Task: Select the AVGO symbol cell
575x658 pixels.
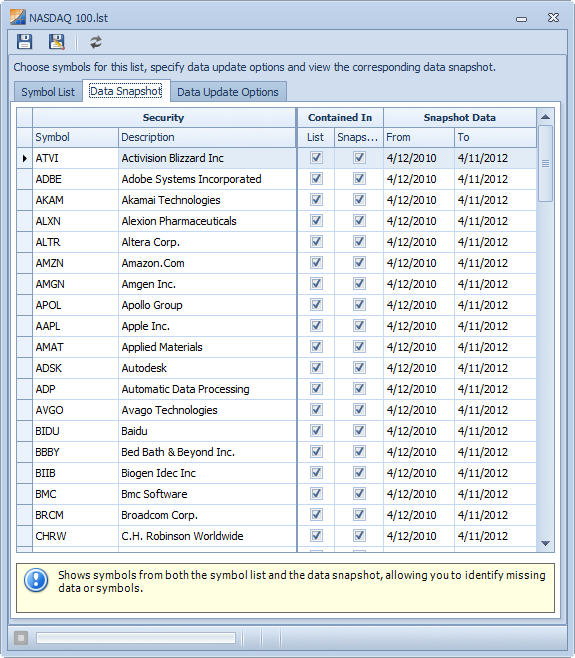Action: [76, 410]
